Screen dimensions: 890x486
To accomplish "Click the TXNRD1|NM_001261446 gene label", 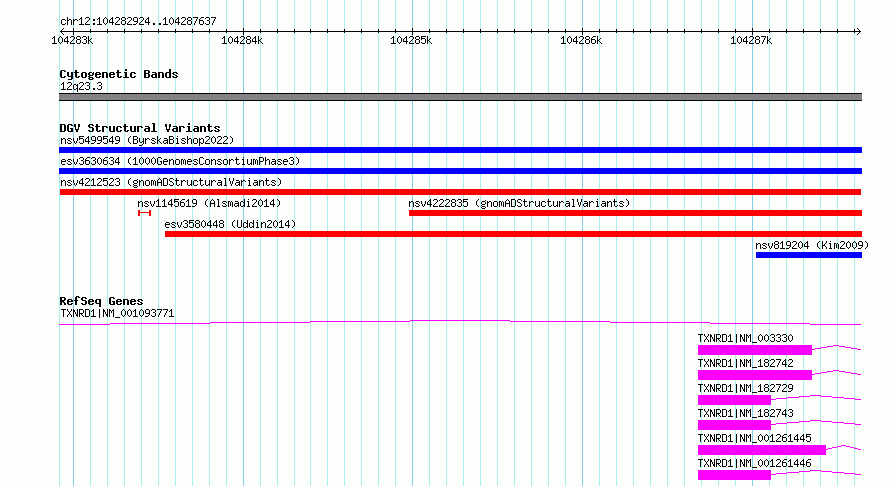I will pos(754,463).
